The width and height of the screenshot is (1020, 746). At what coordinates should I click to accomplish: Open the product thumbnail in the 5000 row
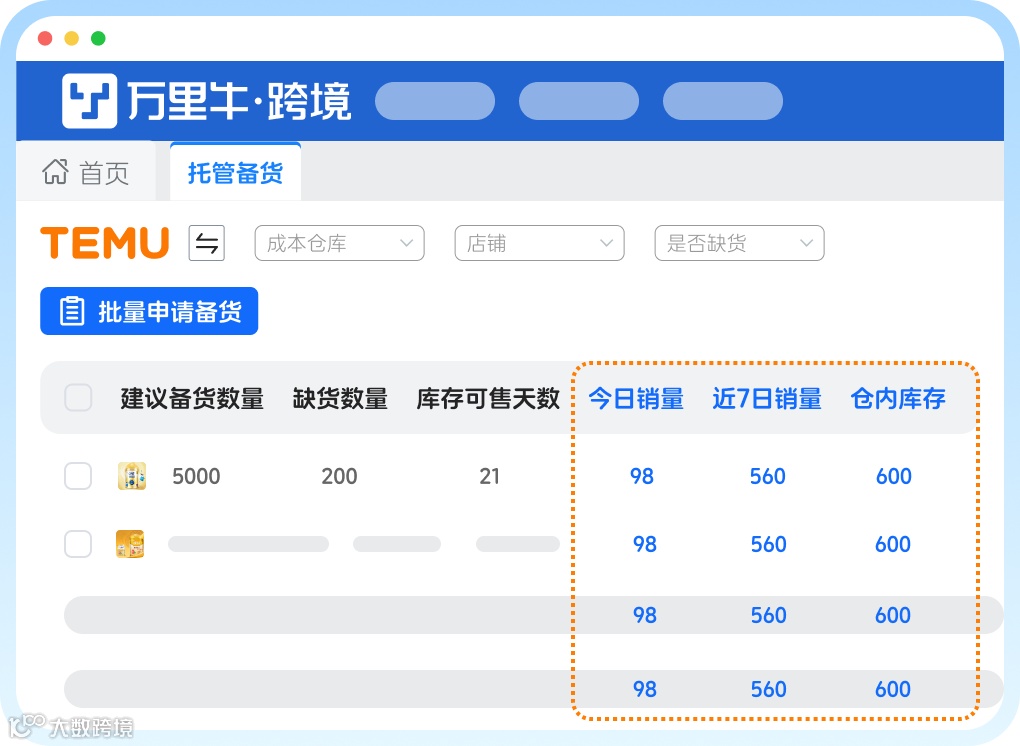pos(131,476)
